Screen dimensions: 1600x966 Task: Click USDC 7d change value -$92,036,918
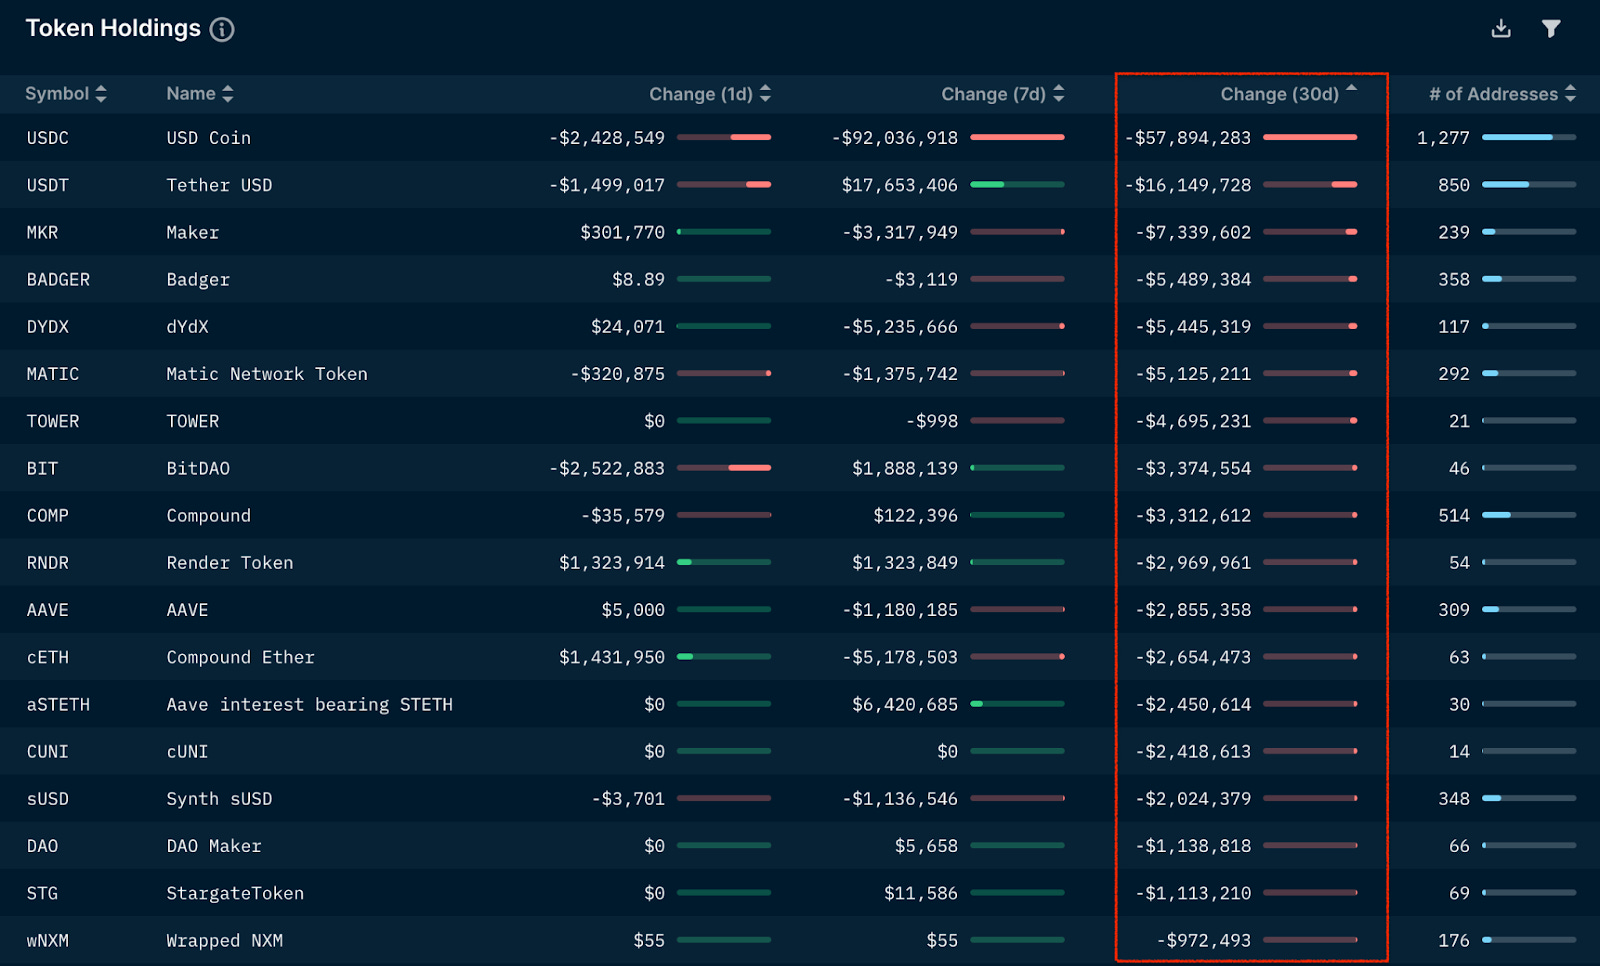(895, 138)
